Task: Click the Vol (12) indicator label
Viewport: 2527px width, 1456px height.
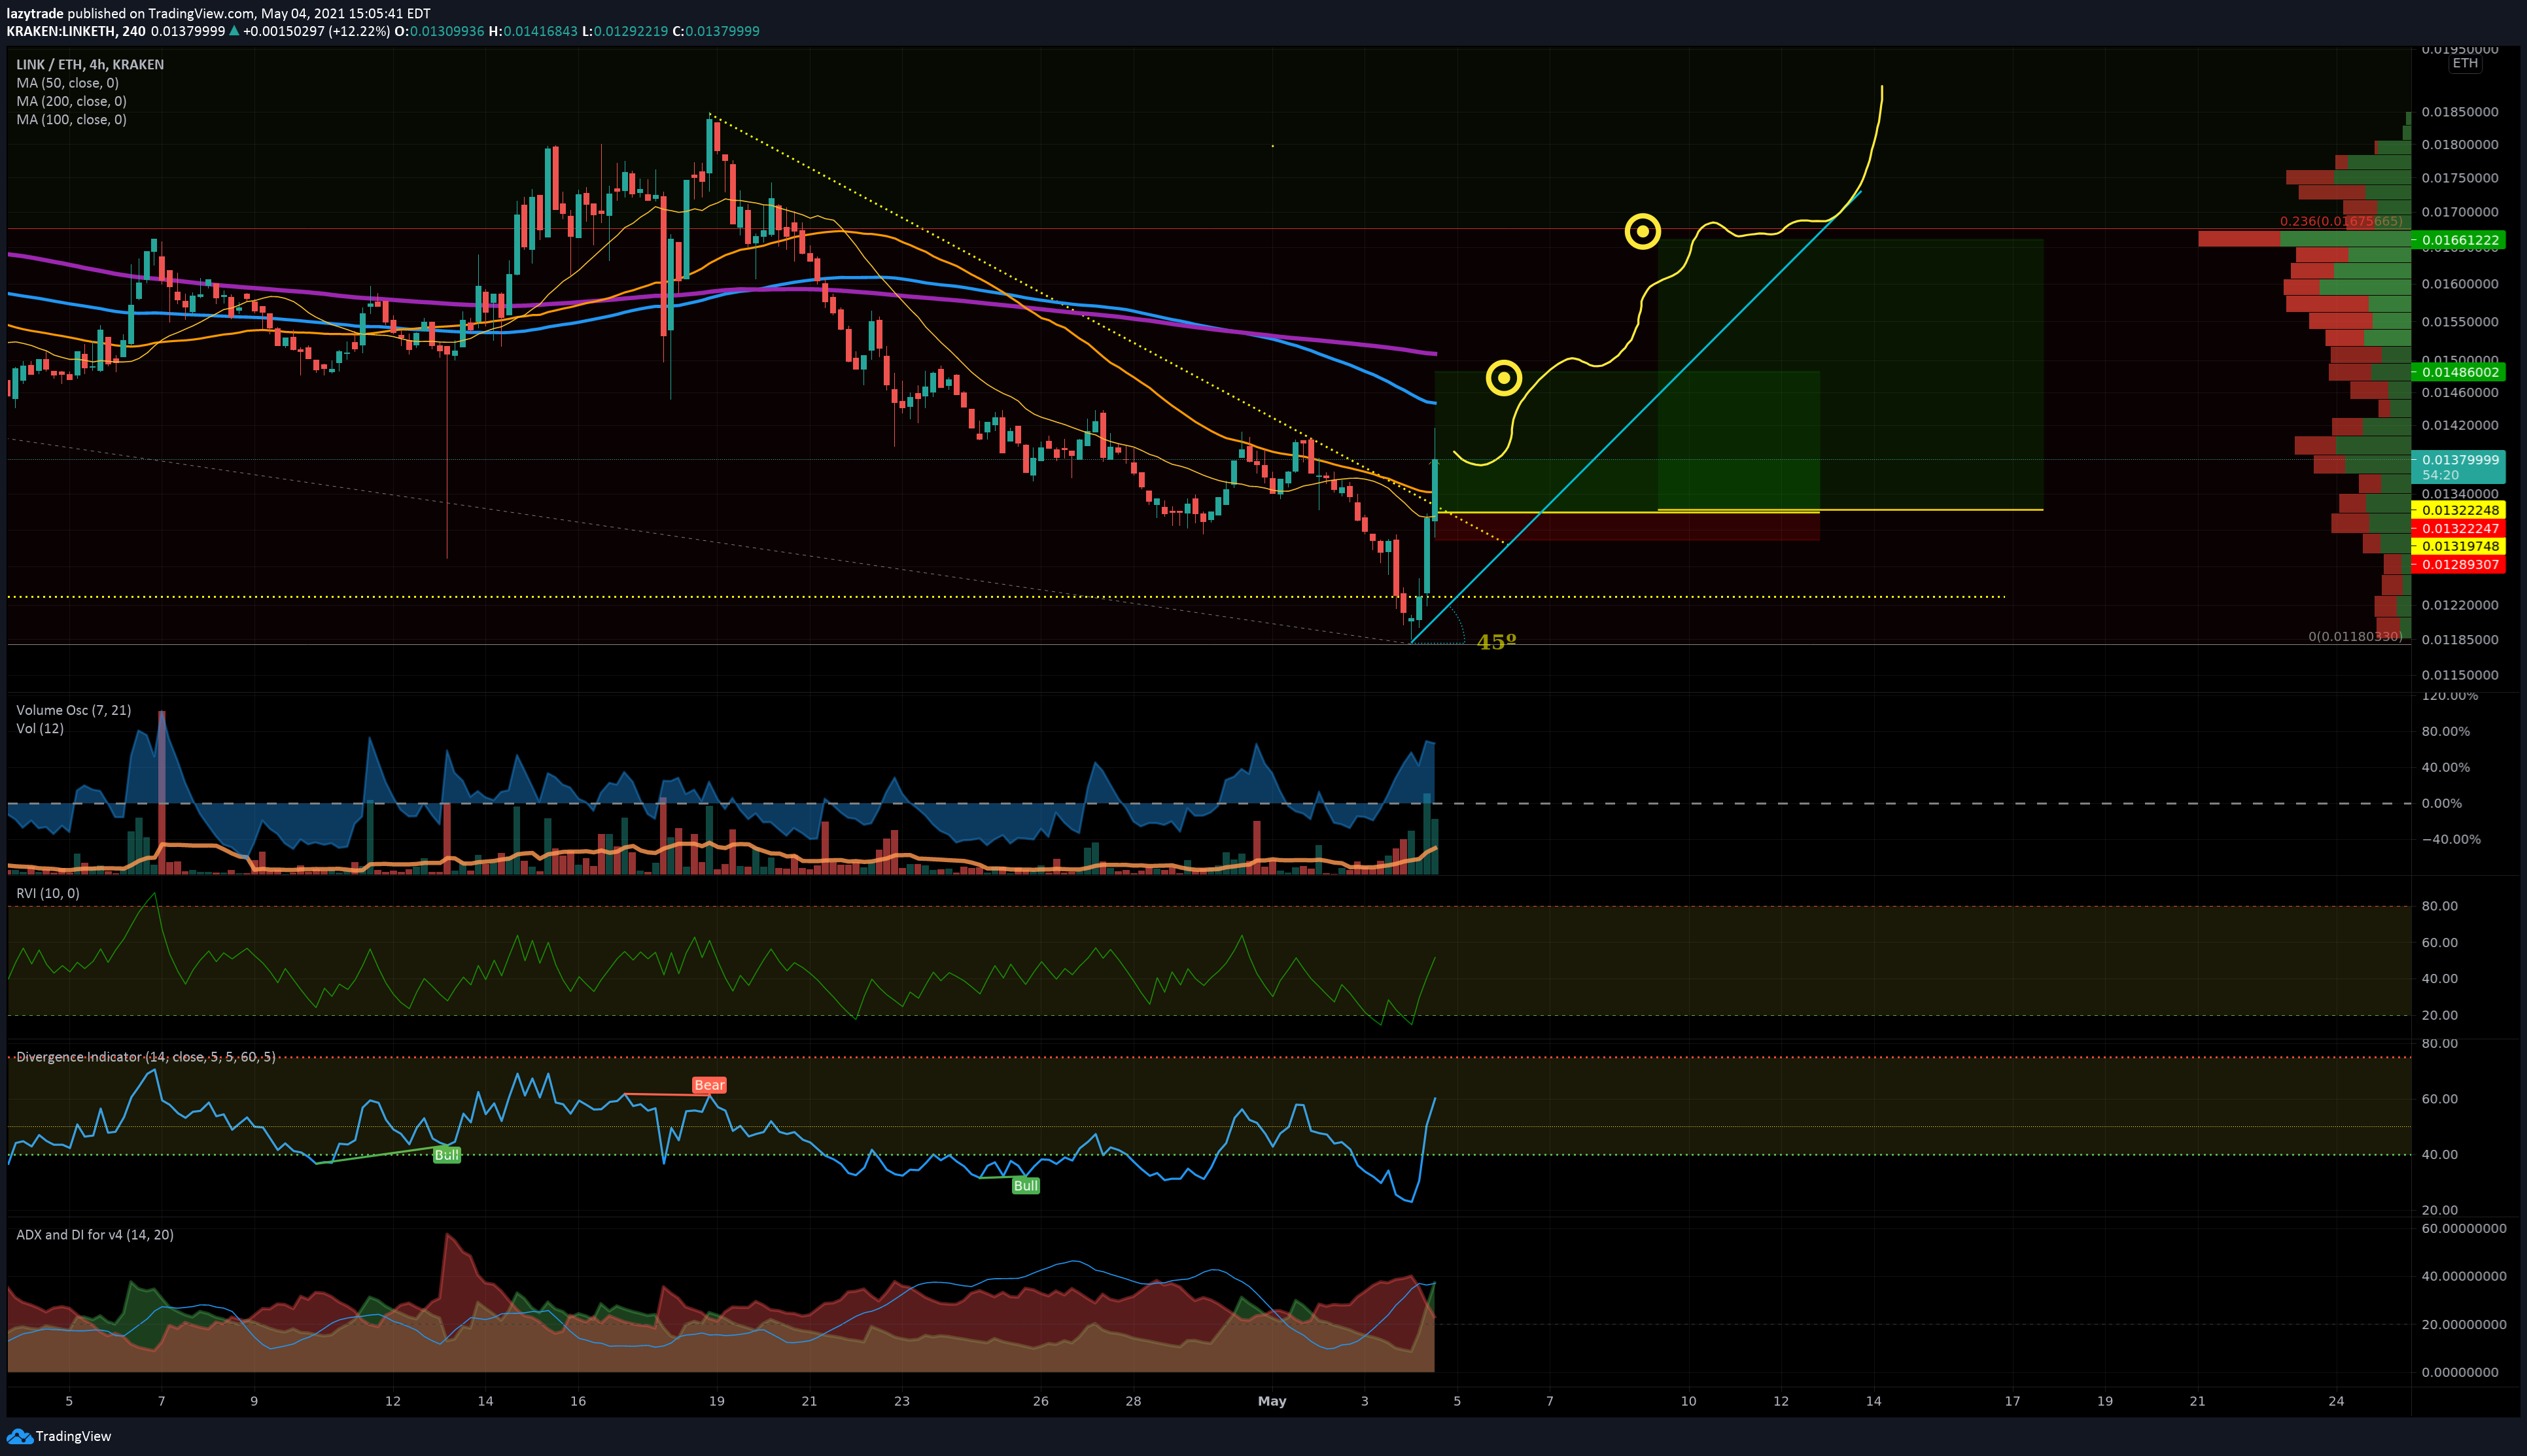Action: (x=40, y=728)
